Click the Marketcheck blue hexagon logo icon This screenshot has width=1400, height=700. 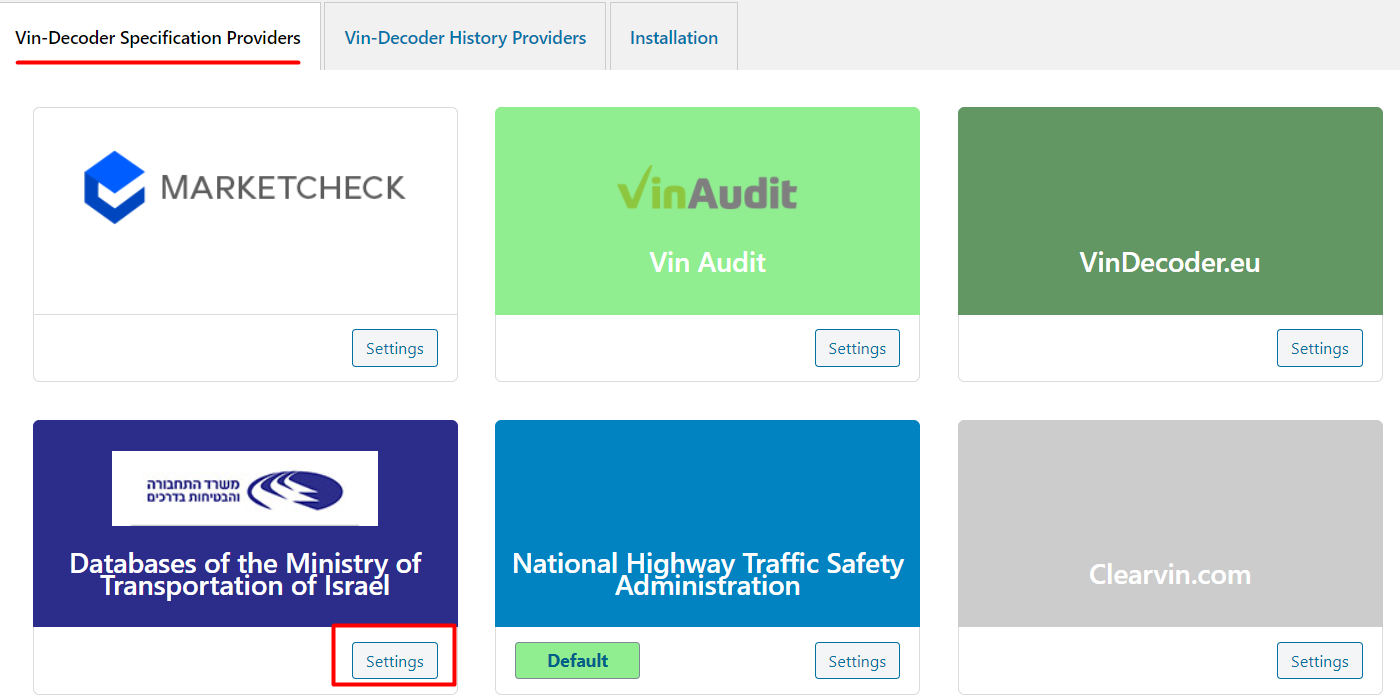[x=115, y=187]
